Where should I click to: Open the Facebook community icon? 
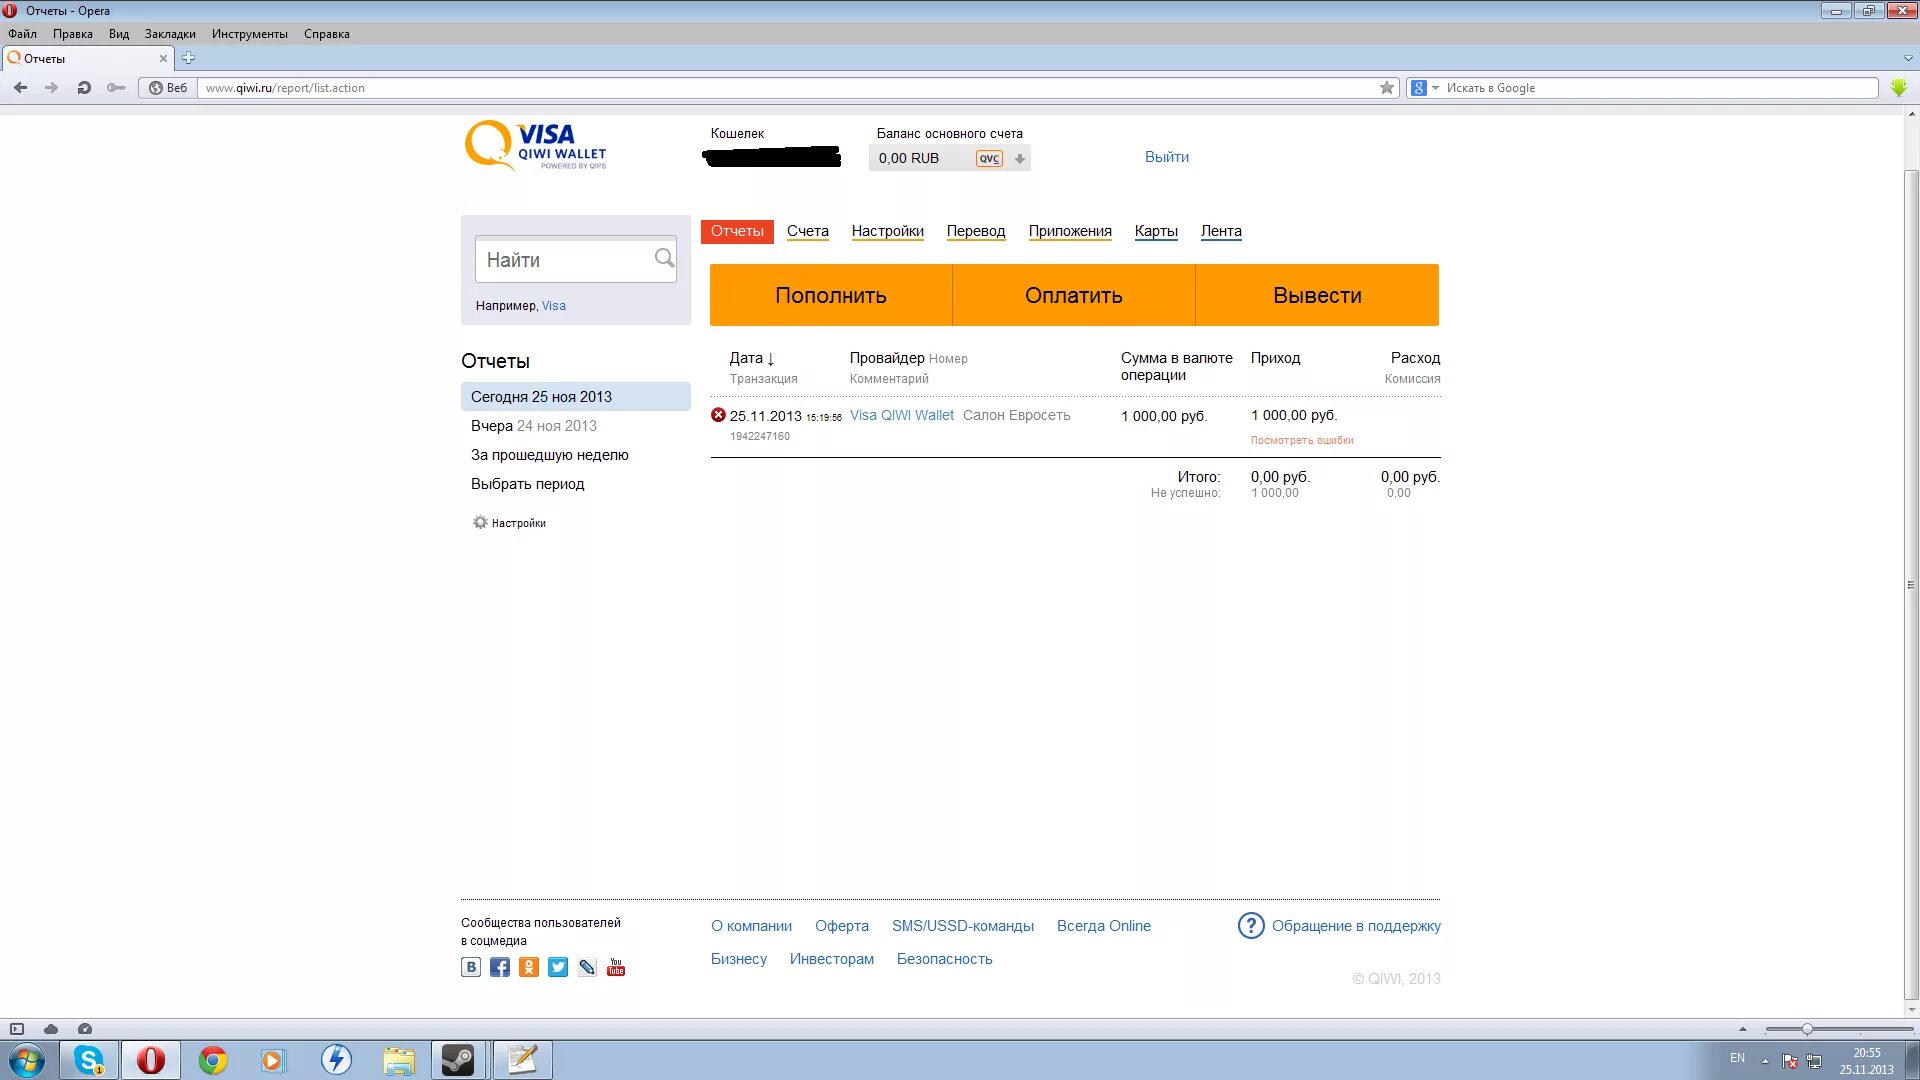point(500,967)
